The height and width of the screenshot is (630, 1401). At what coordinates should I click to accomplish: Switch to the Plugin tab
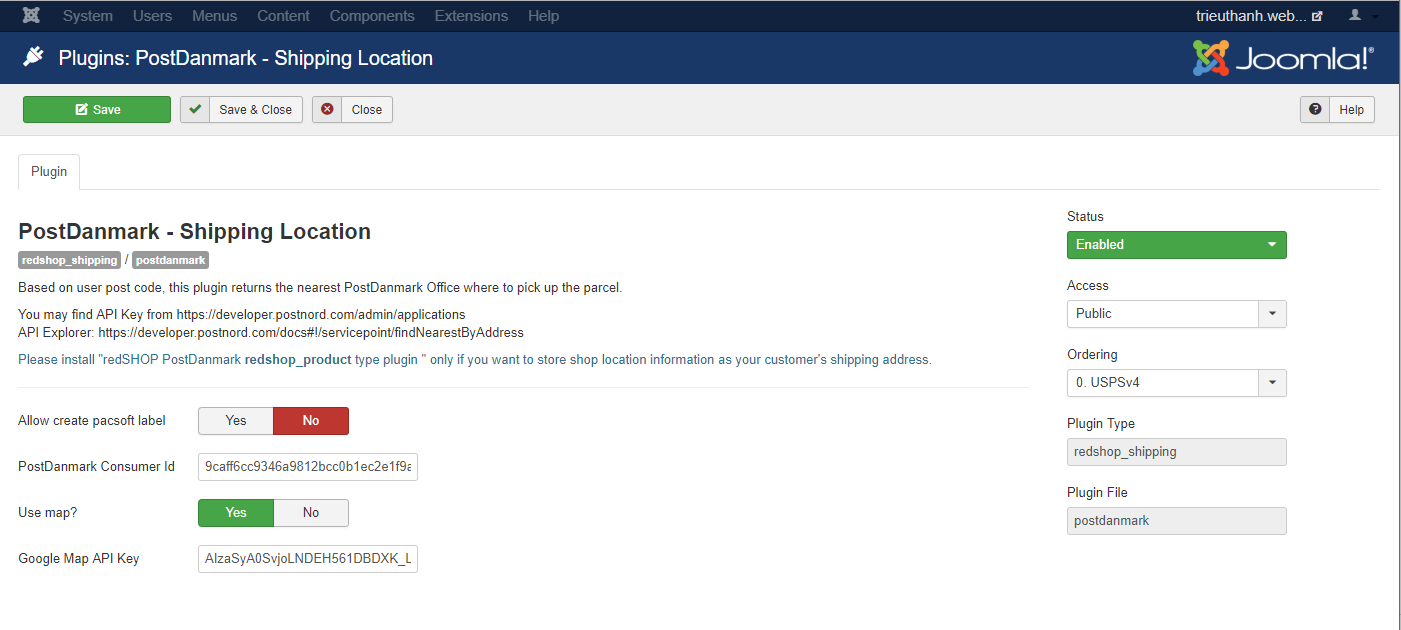click(x=49, y=171)
